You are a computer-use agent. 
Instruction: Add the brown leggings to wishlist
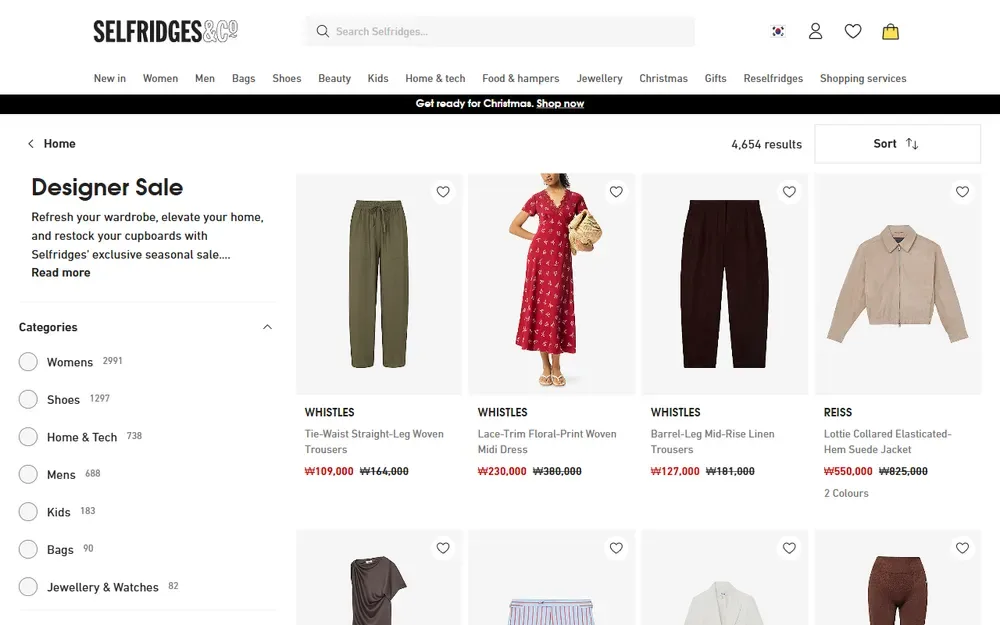click(x=962, y=548)
